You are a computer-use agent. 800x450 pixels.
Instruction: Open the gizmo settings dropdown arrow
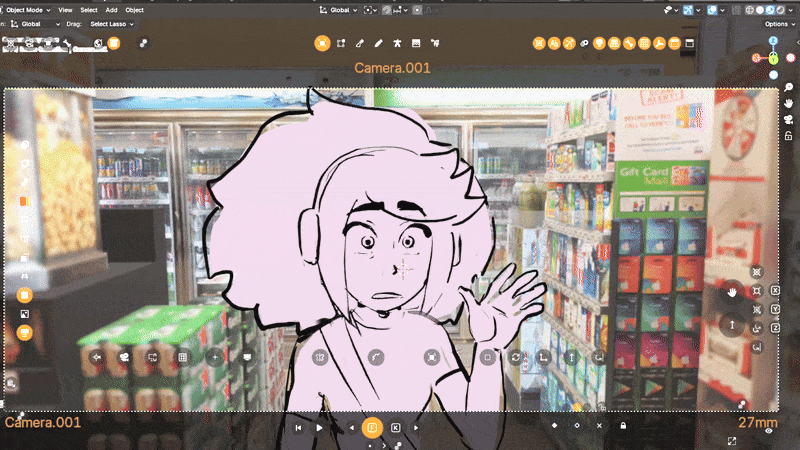point(698,10)
